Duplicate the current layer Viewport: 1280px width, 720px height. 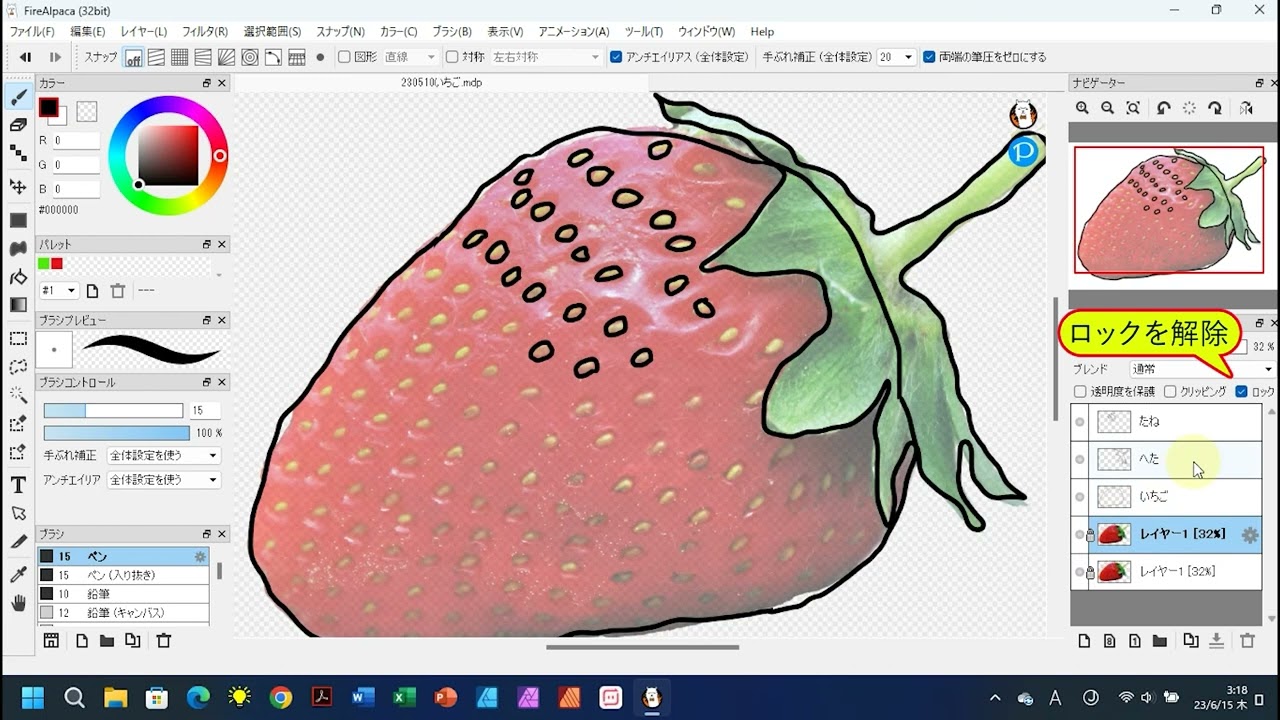click(x=1190, y=641)
